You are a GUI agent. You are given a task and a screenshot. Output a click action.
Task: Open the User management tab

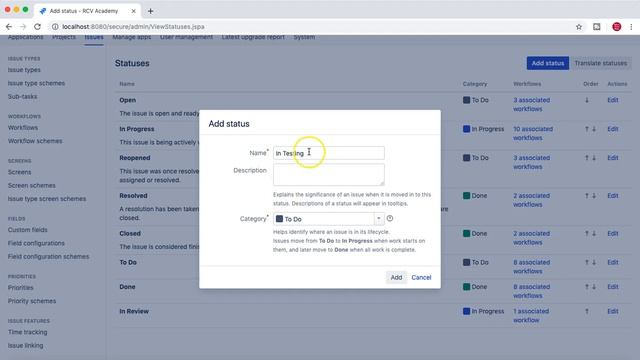(186, 38)
